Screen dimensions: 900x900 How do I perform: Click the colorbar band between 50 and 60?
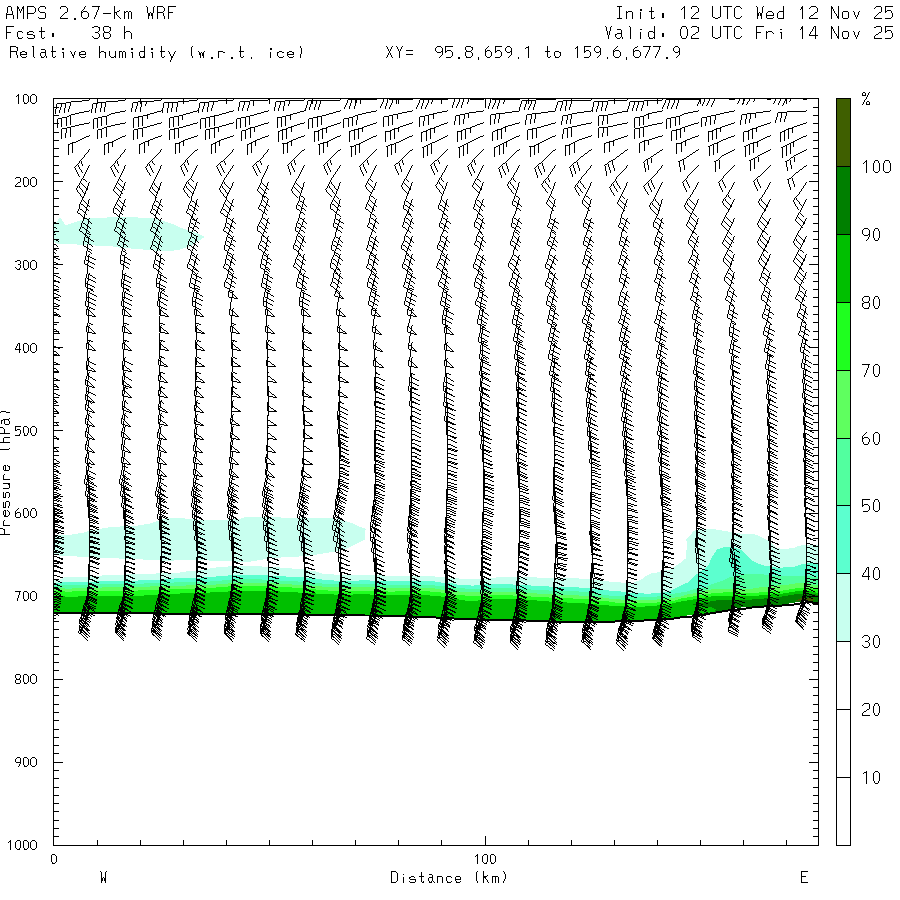pyautogui.click(x=843, y=472)
